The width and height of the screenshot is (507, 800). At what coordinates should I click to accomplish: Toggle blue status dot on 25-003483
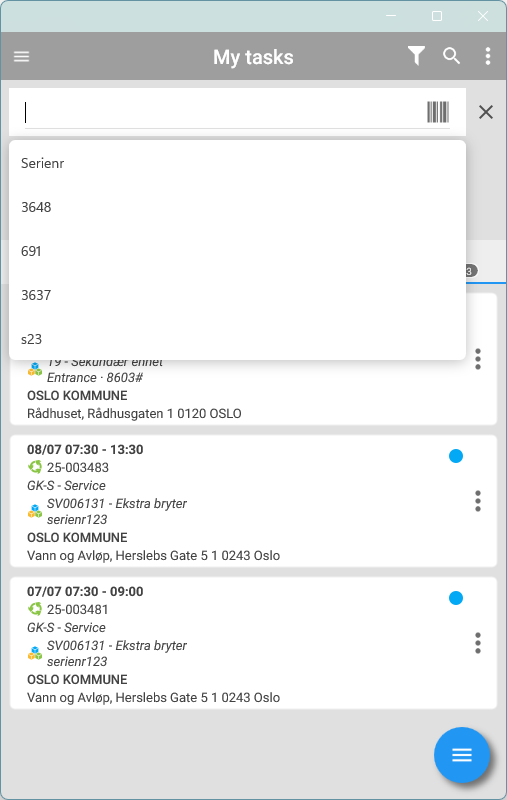coord(456,456)
